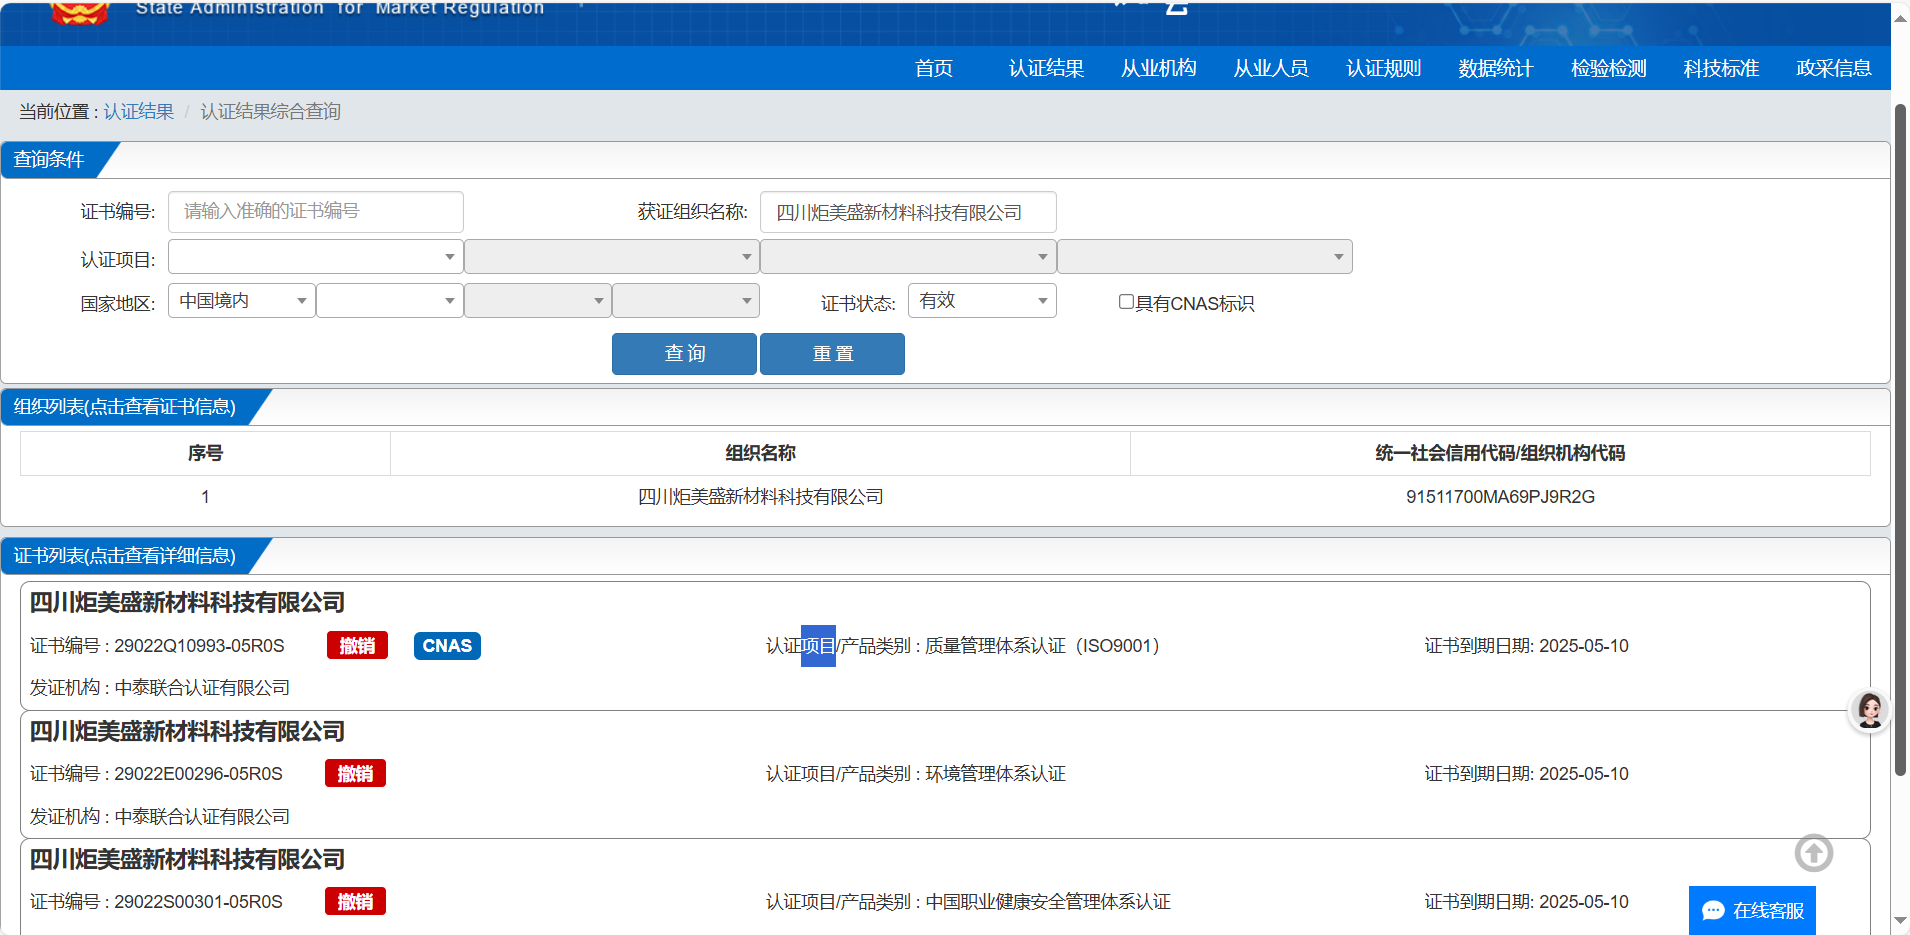The height and width of the screenshot is (935, 1910).
Task: Open the third 认证项目 dropdown
Action: click(x=908, y=257)
